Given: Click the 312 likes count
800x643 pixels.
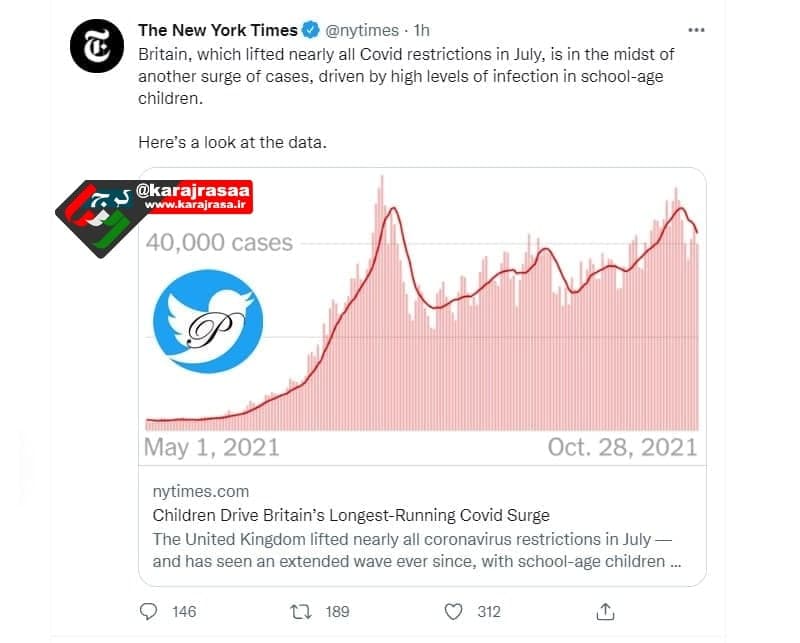Looking at the screenshot, I should (489, 611).
